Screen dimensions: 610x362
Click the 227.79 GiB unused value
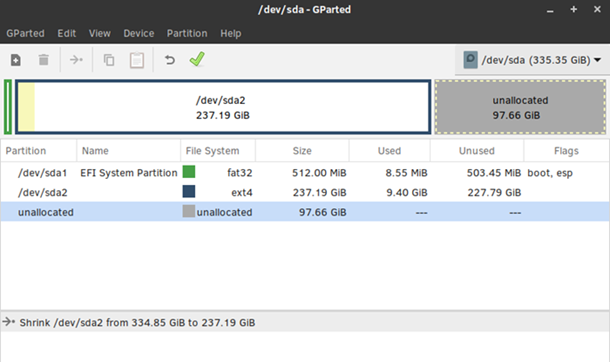[494, 192]
